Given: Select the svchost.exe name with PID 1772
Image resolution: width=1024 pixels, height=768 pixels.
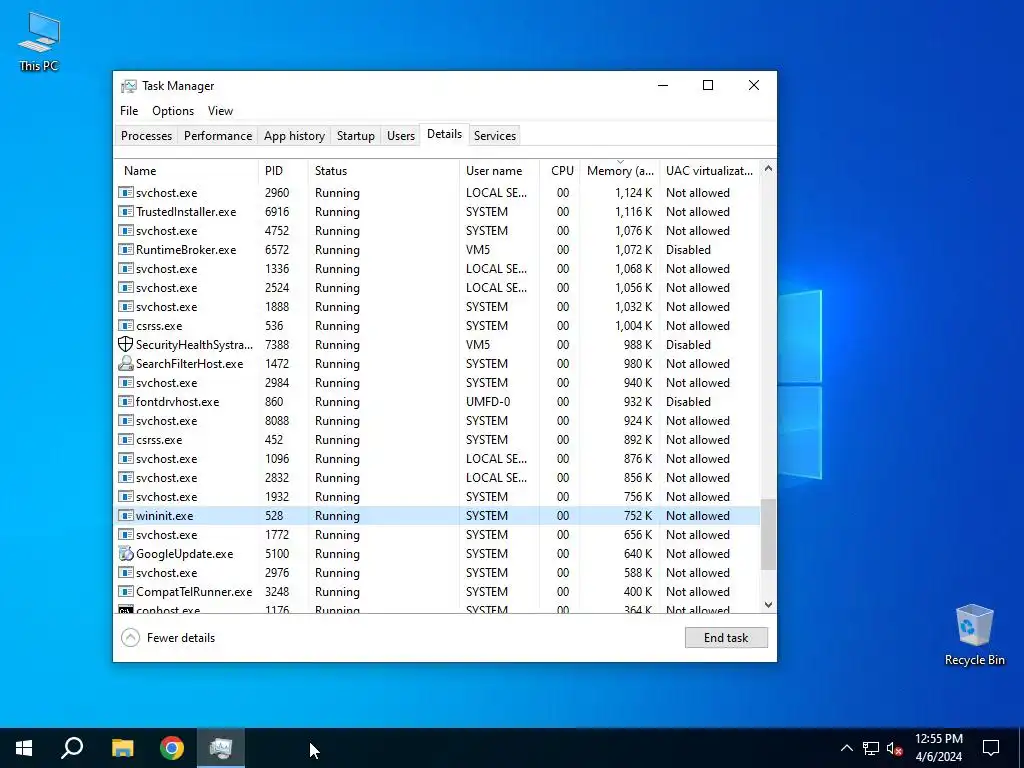Looking at the screenshot, I should 167,535.
